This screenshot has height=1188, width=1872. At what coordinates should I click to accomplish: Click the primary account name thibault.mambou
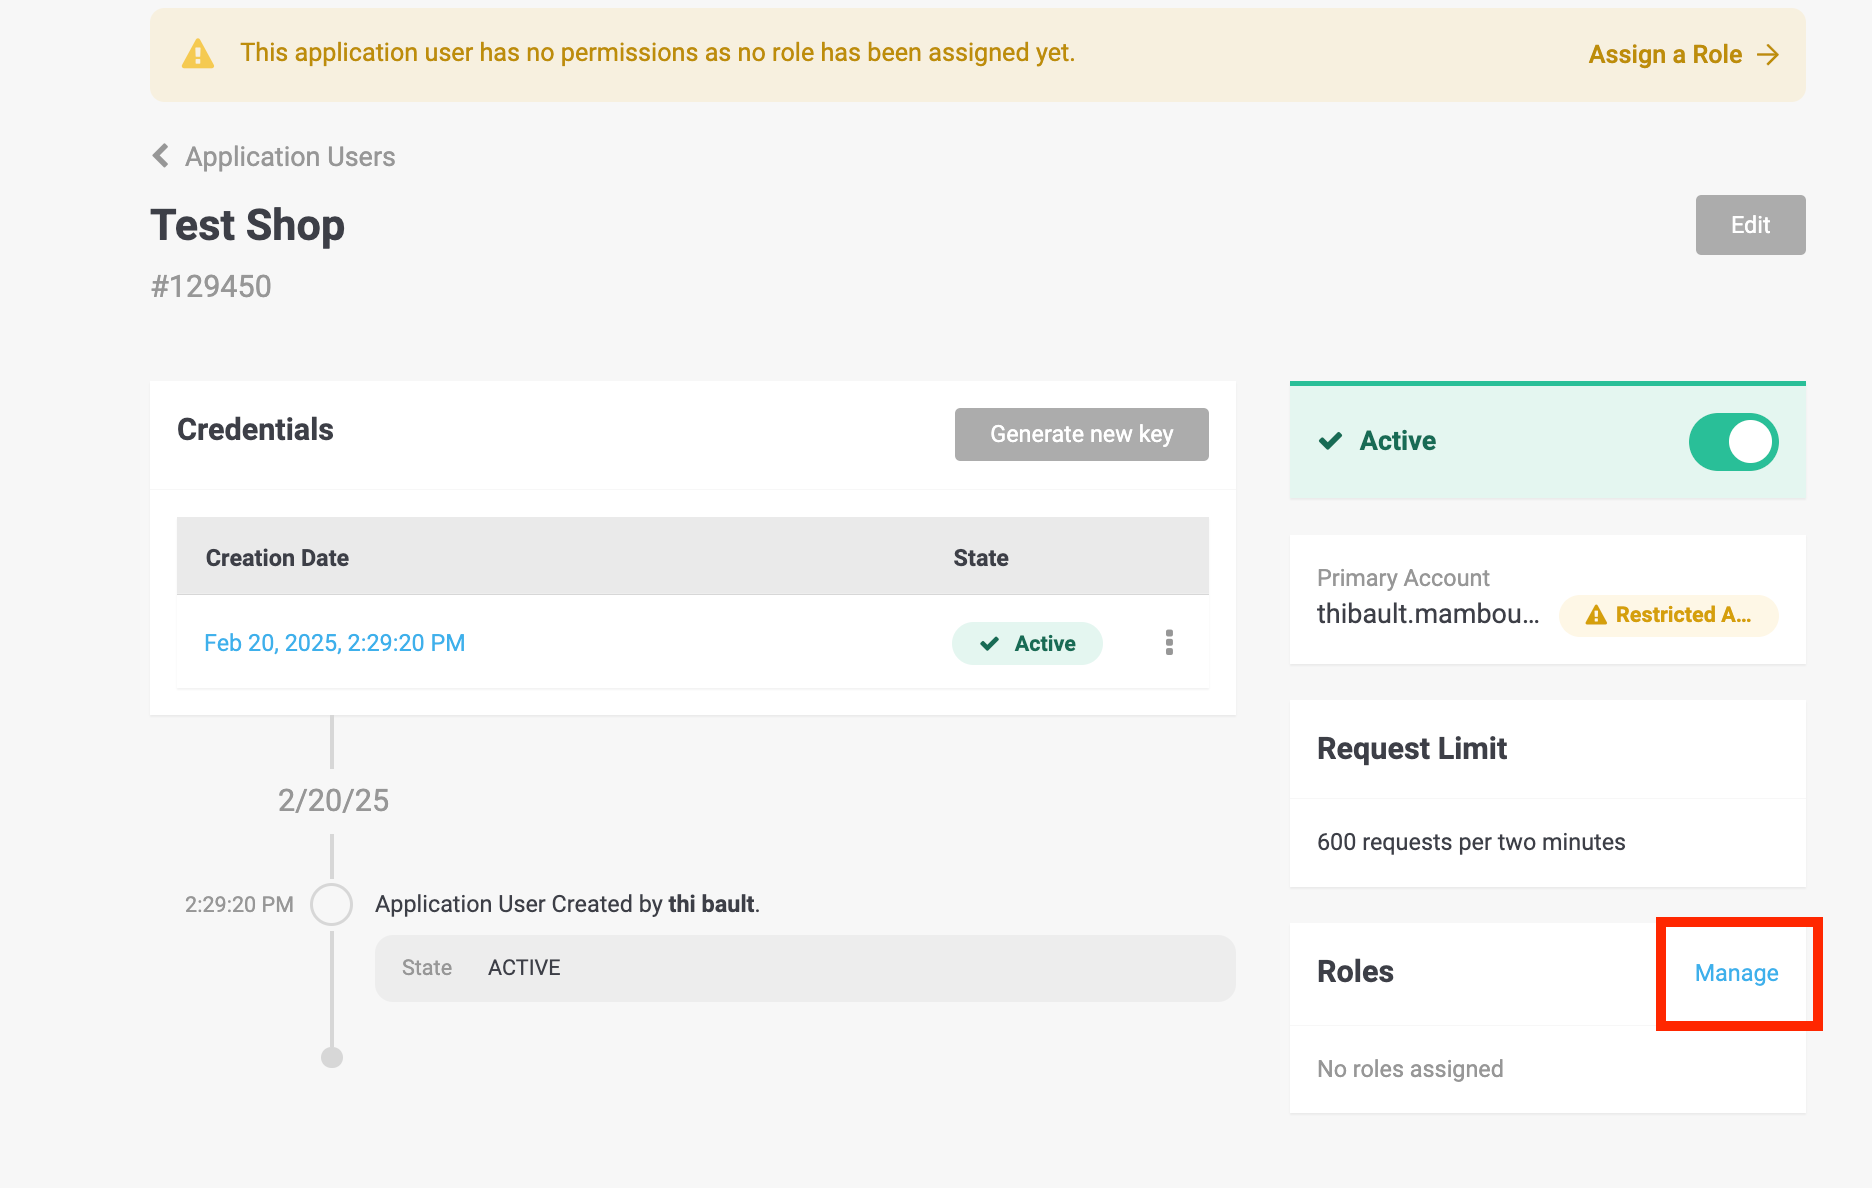[1427, 614]
